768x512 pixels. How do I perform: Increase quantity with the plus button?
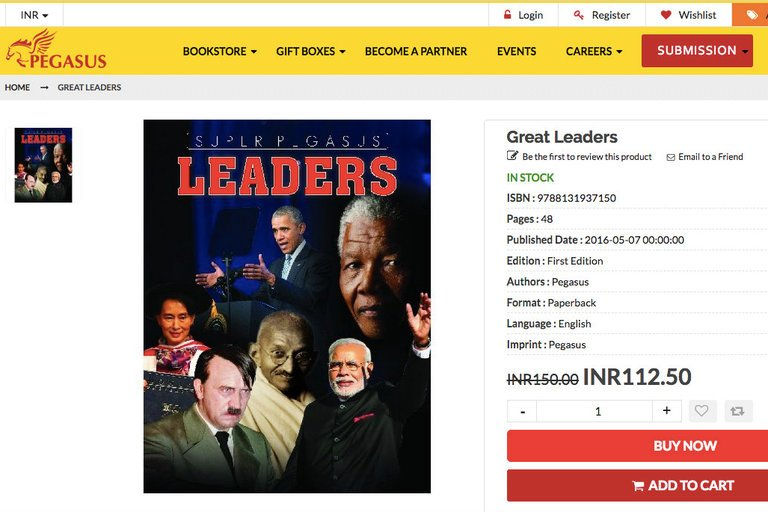(x=667, y=411)
